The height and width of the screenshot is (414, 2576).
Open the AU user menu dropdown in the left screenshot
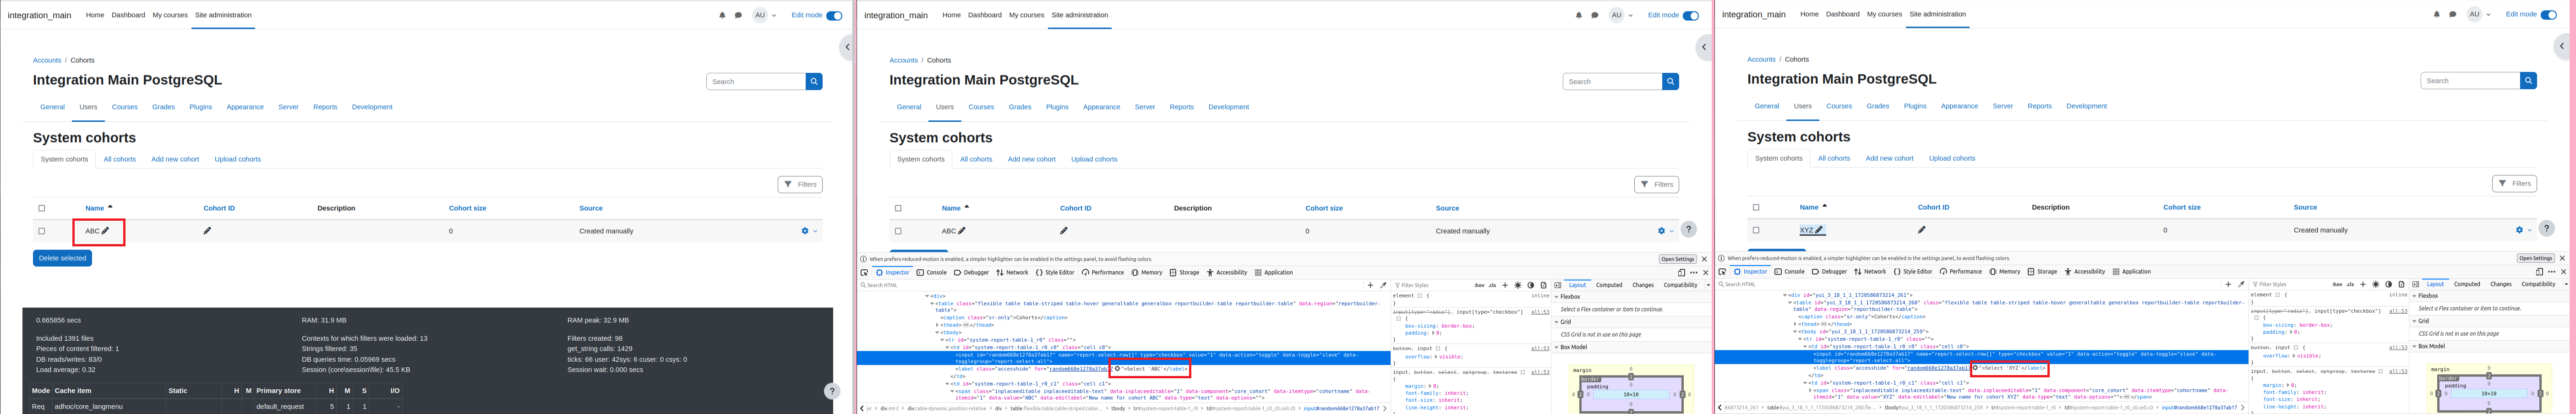(x=765, y=15)
